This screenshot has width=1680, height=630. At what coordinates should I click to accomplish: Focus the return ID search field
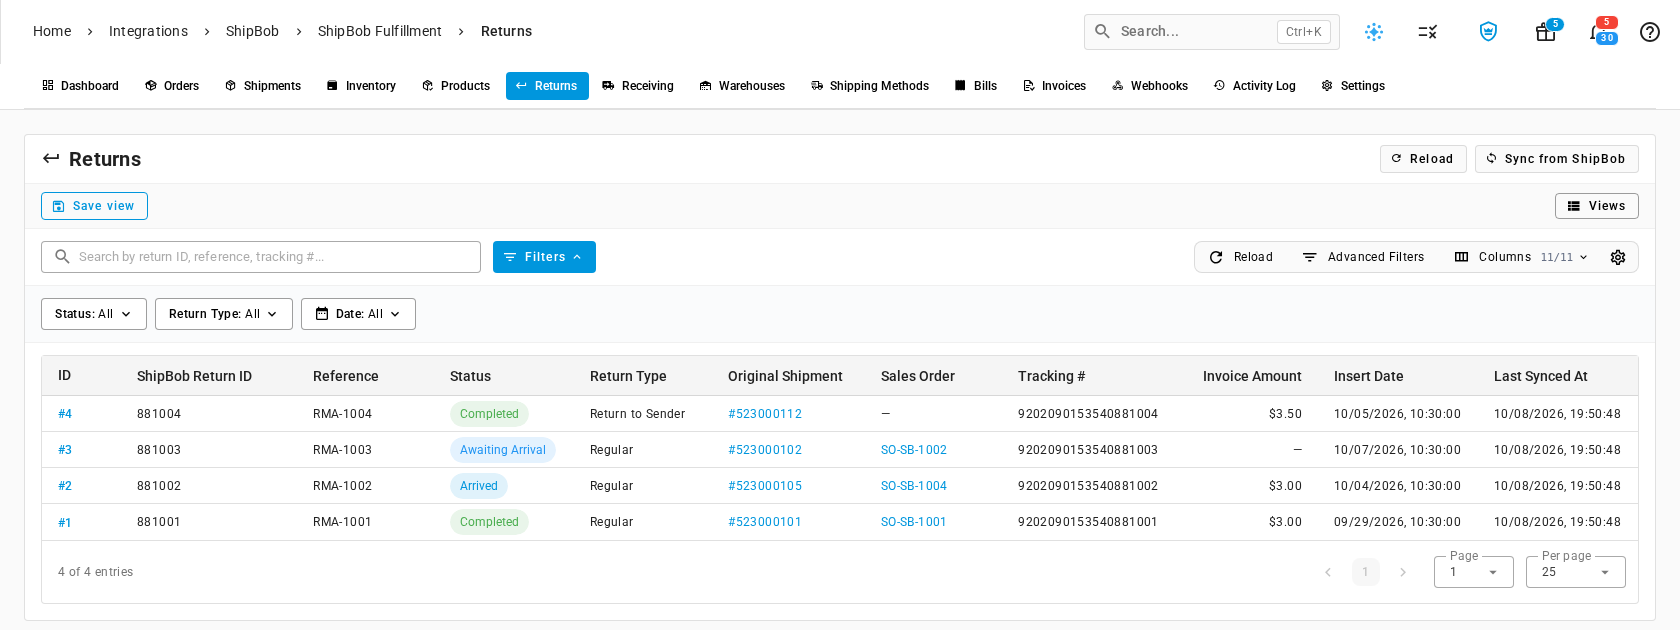click(x=261, y=257)
